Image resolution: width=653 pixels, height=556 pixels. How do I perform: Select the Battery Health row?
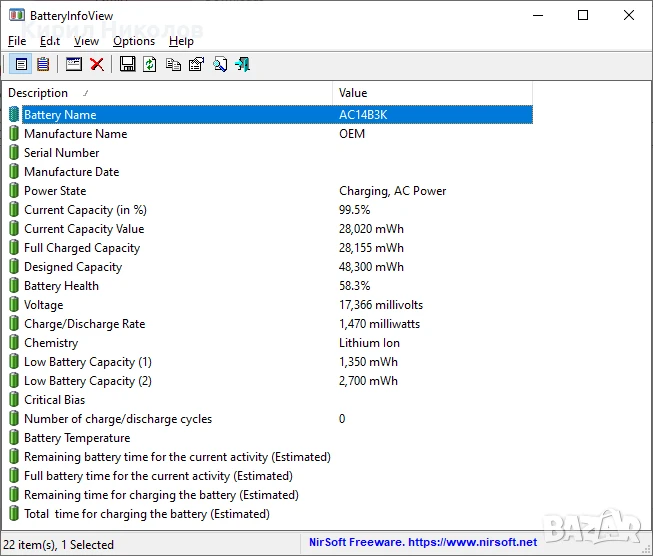coord(267,286)
